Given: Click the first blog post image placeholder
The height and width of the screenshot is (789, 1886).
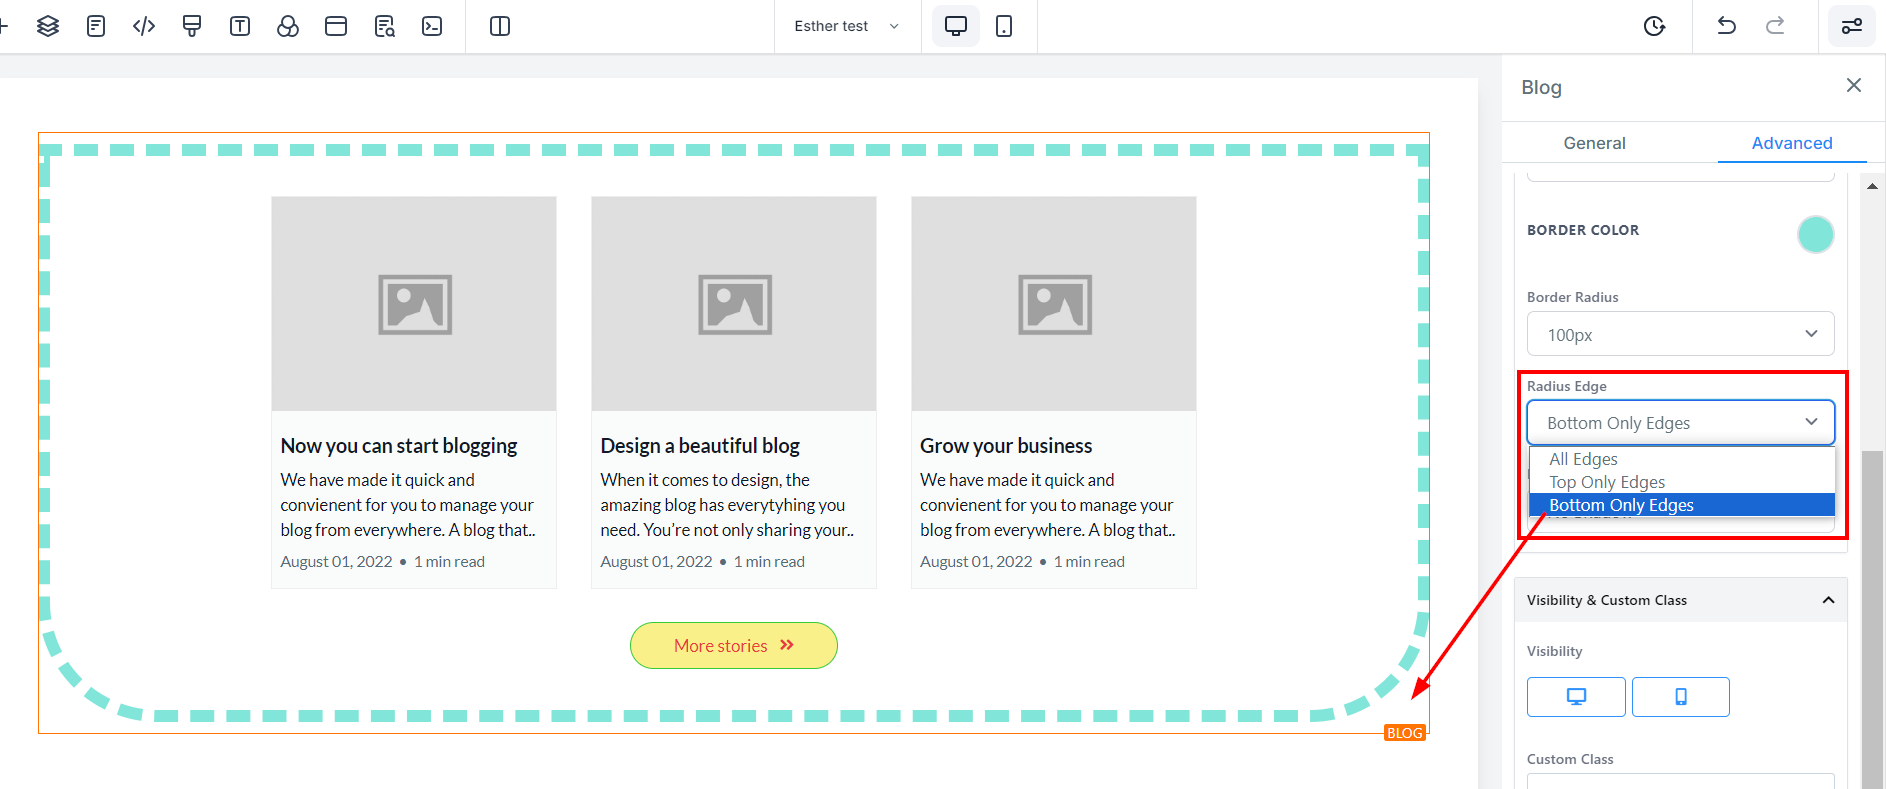Looking at the screenshot, I should coord(414,304).
